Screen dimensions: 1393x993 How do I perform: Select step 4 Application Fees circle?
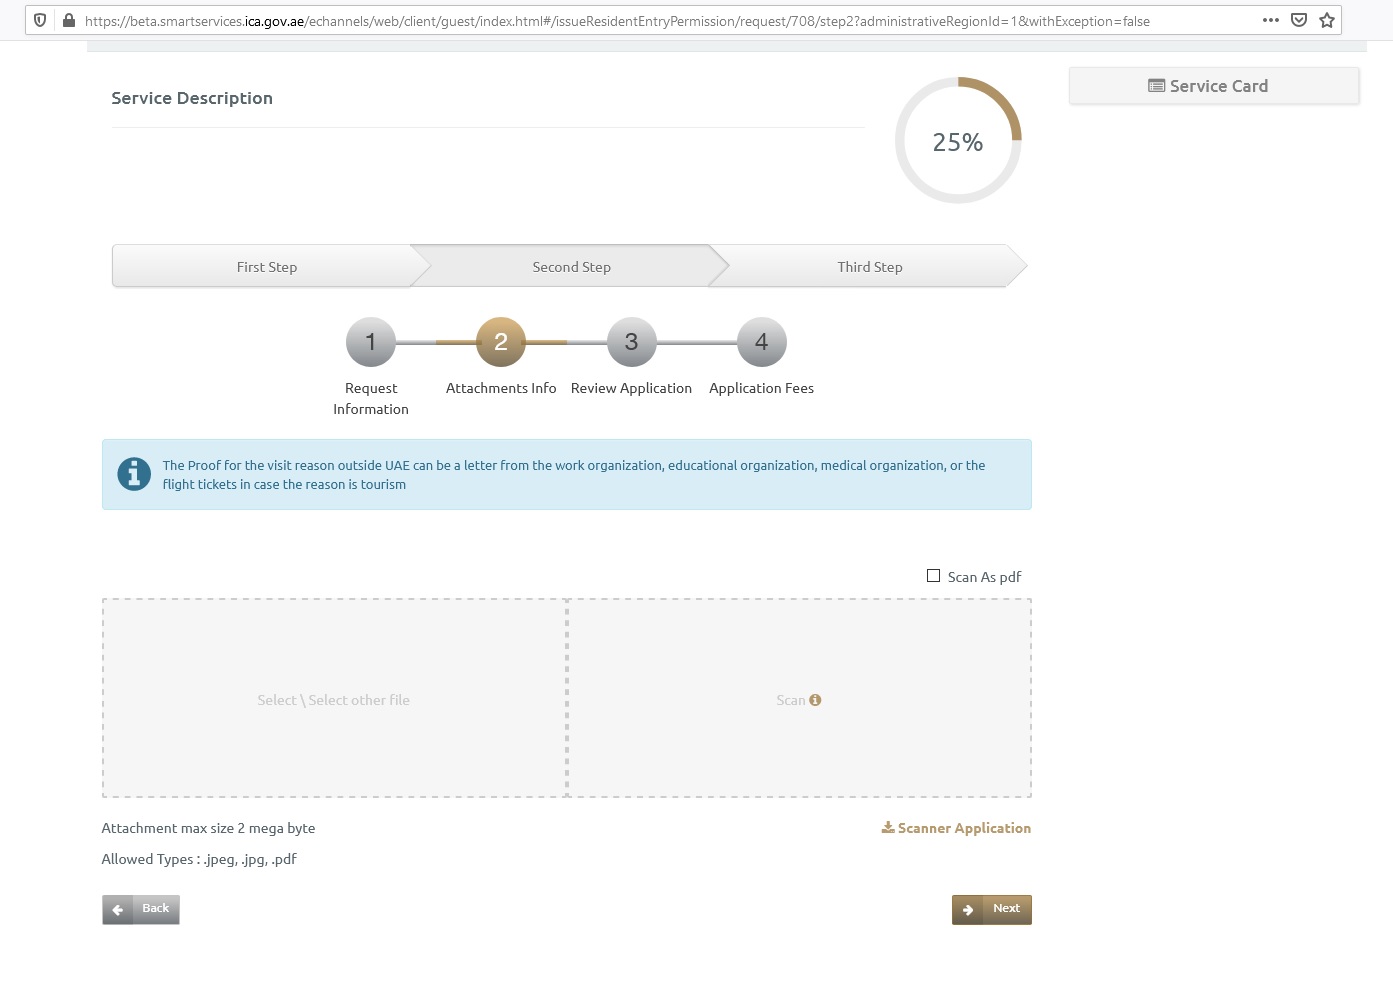pos(761,341)
